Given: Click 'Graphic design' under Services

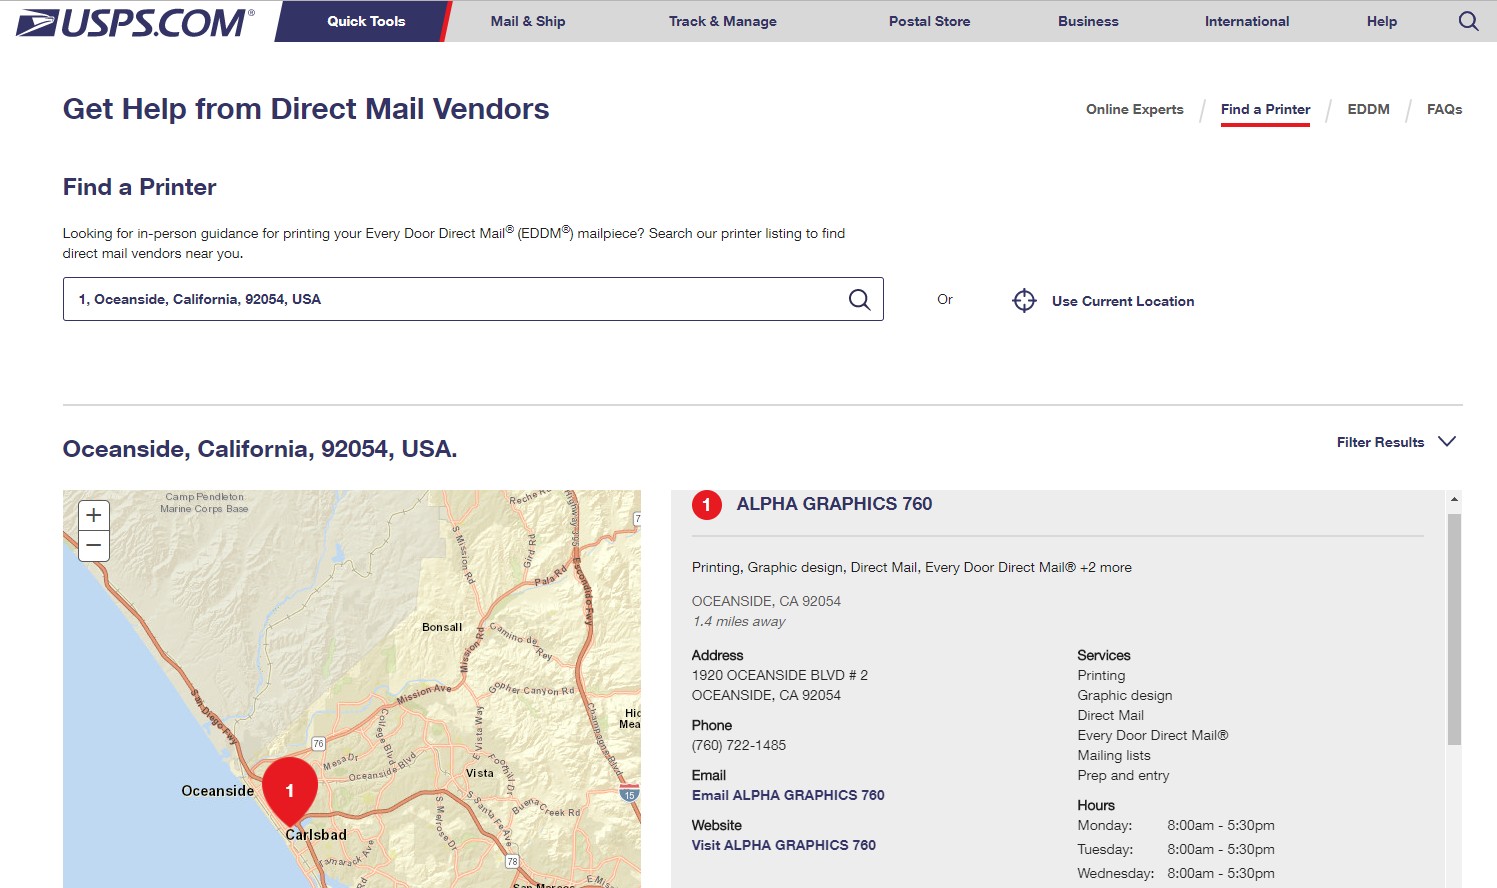Looking at the screenshot, I should point(1125,695).
